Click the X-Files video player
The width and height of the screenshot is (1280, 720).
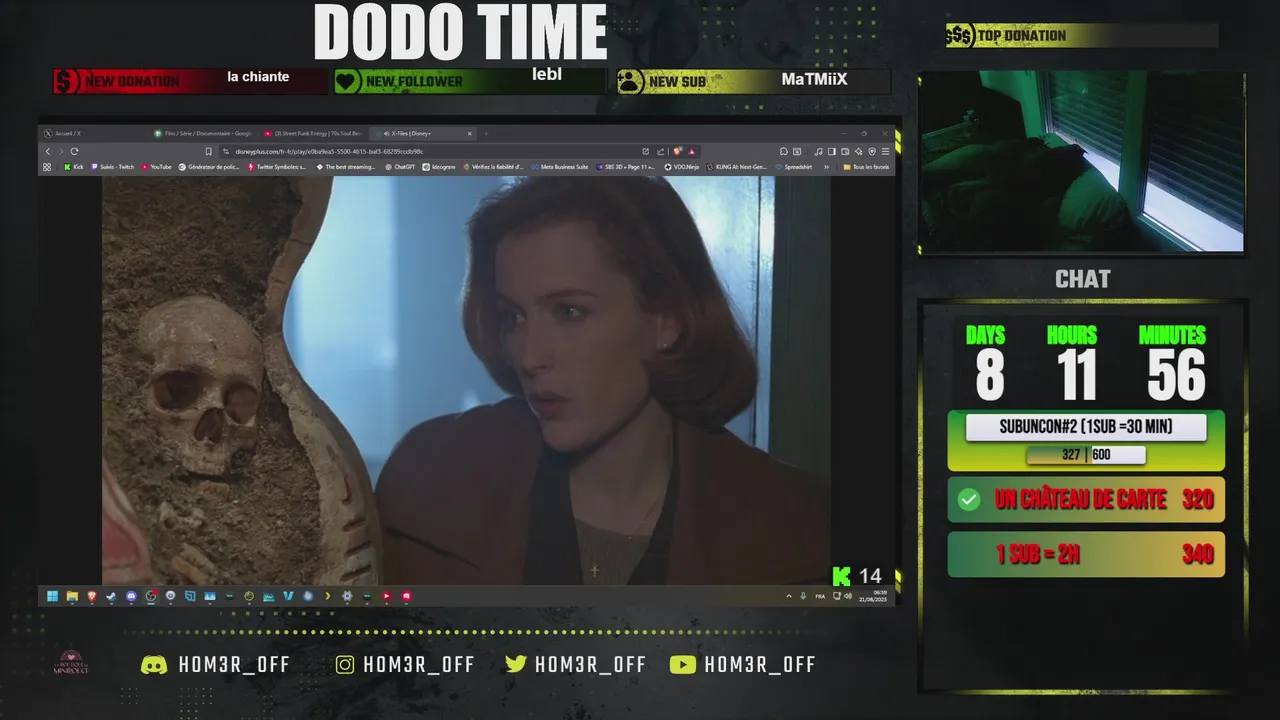466,380
